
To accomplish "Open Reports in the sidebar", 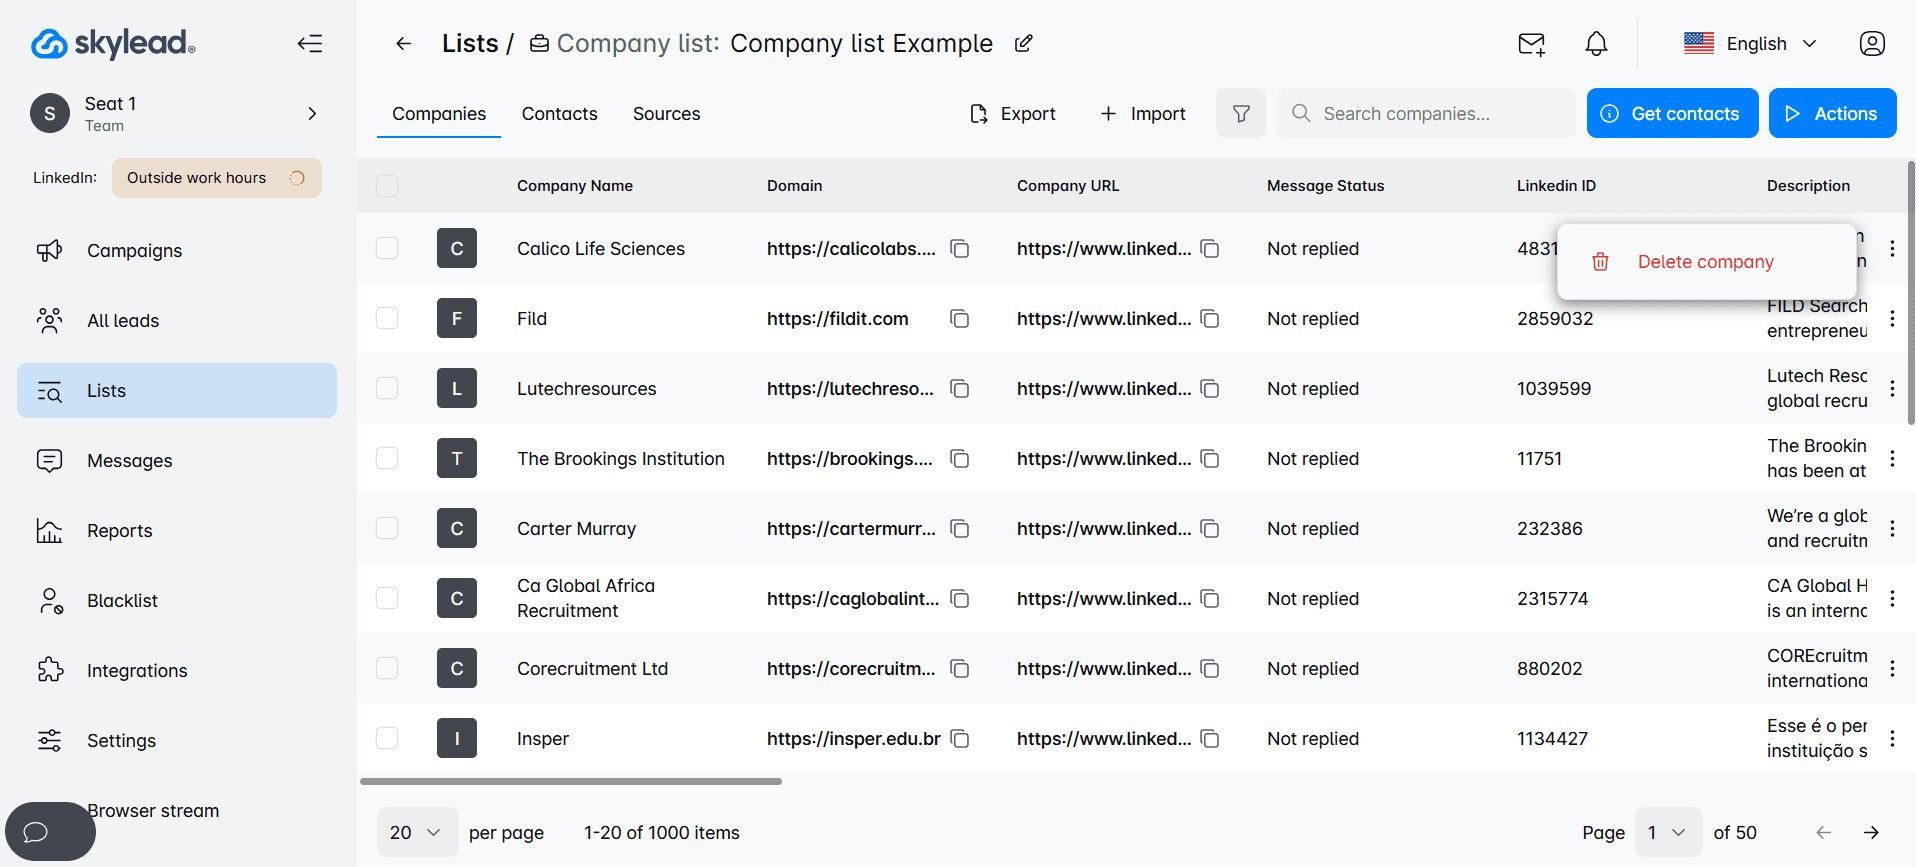I will pos(177,531).
